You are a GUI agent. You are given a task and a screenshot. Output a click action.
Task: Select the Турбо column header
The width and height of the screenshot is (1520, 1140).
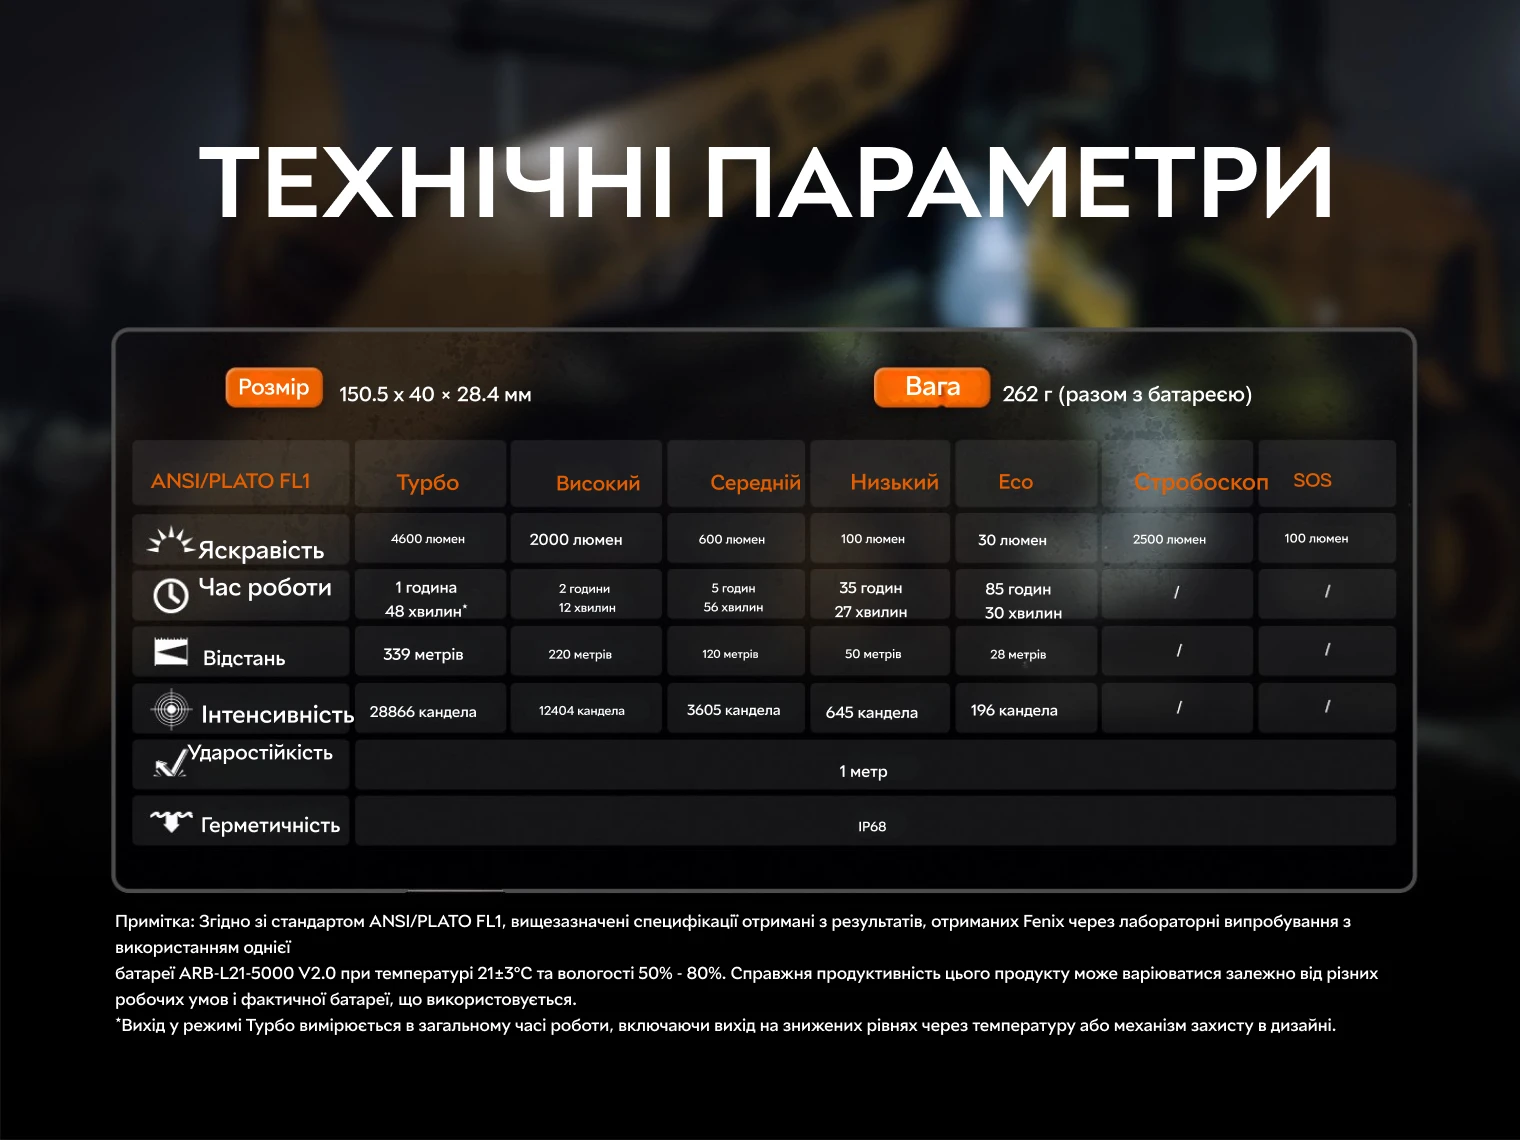pos(430,474)
